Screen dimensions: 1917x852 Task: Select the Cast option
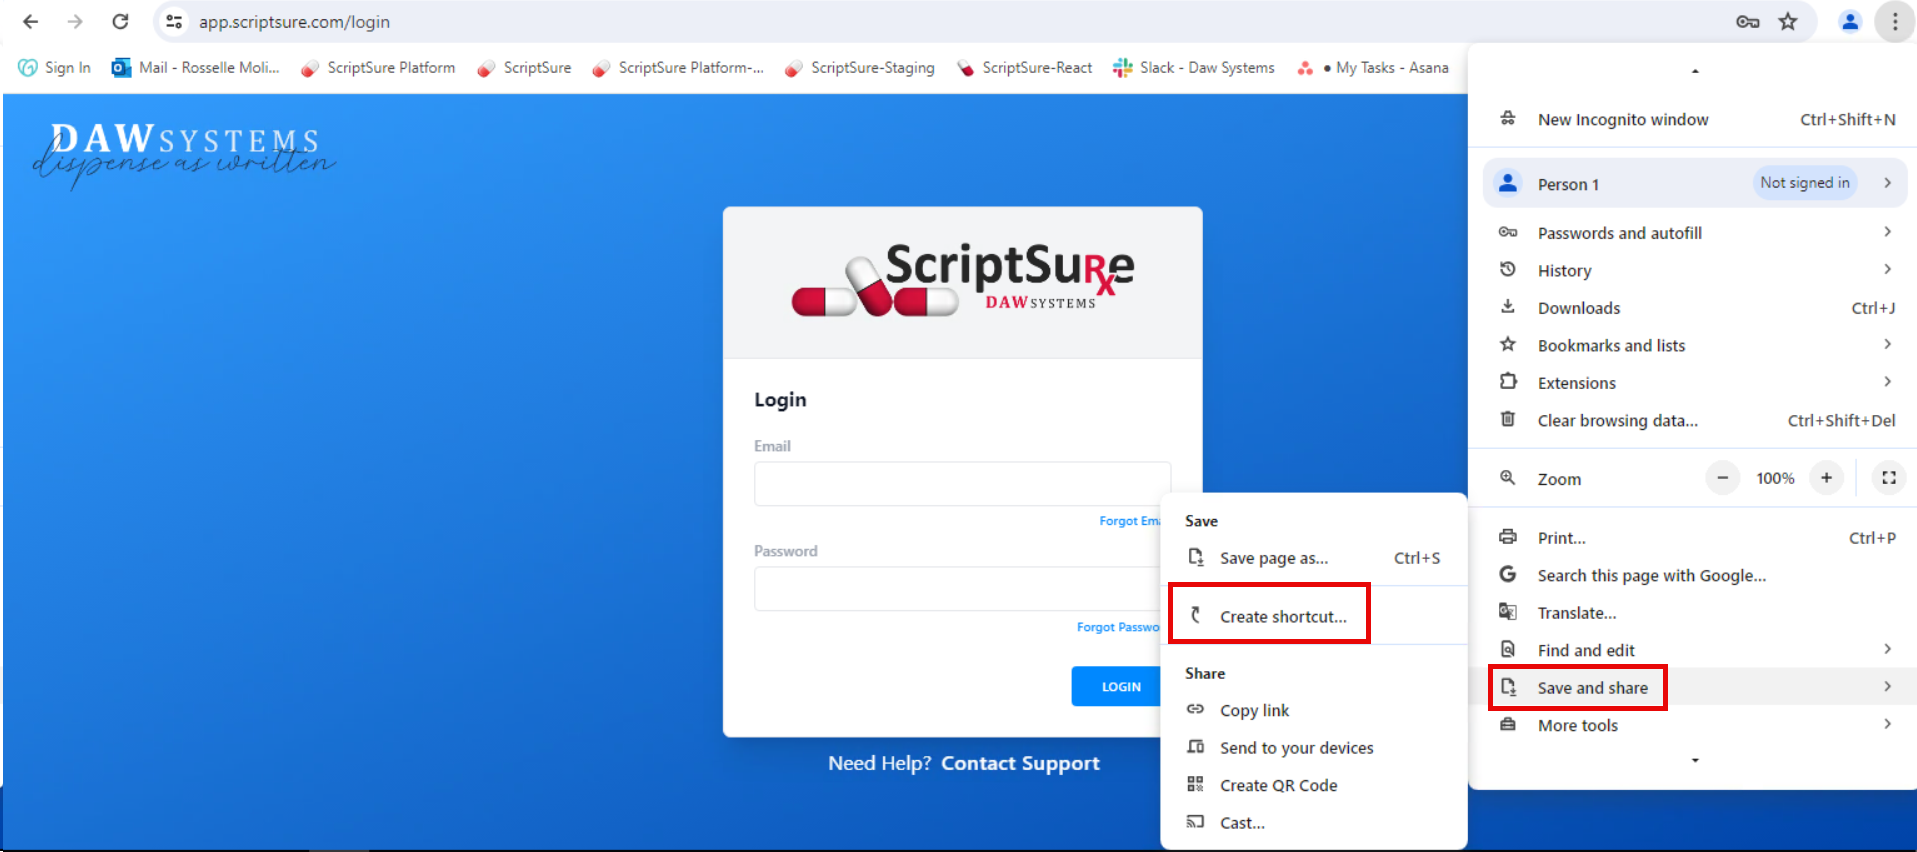click(1313, 822)
